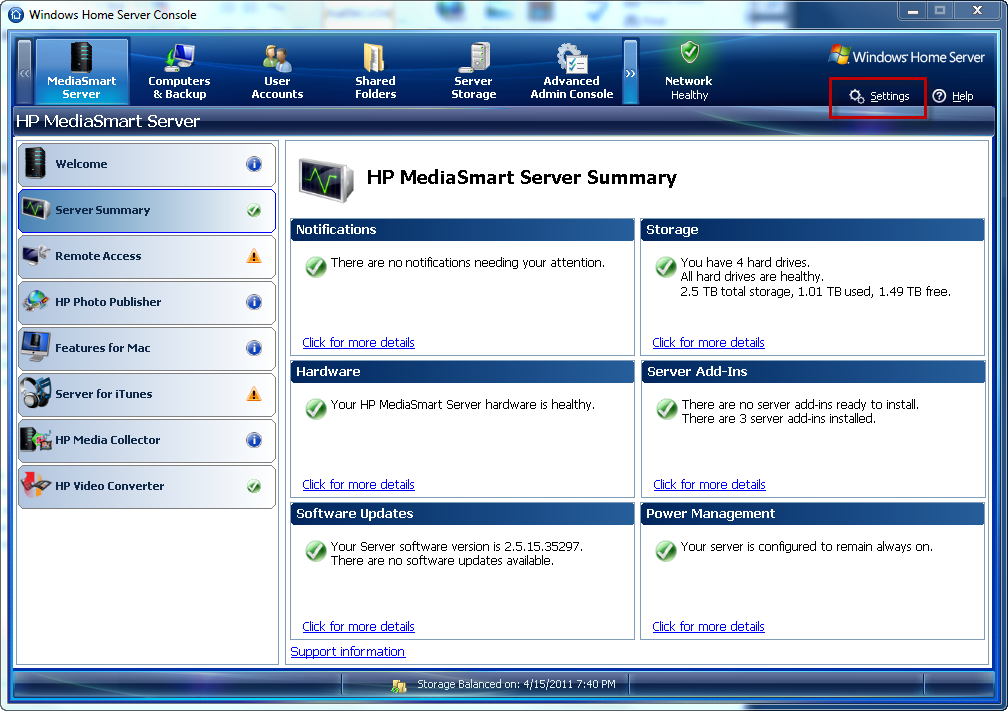Click the Features for Mac info icon
Image resolution: width=1008 pixels, height=711 pixels.
click(x=254, y=348)
